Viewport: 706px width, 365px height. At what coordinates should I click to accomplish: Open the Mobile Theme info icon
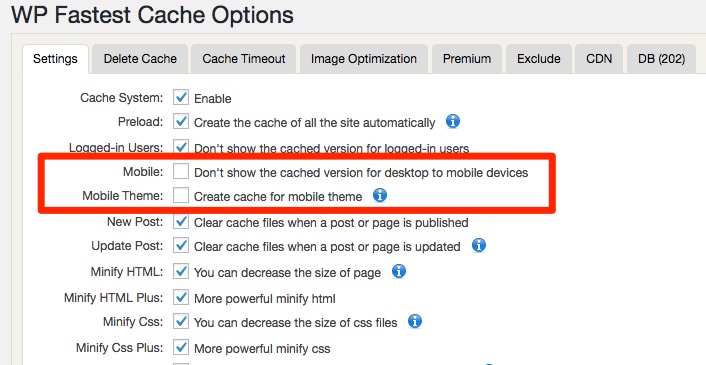click(x=380, y=195)
